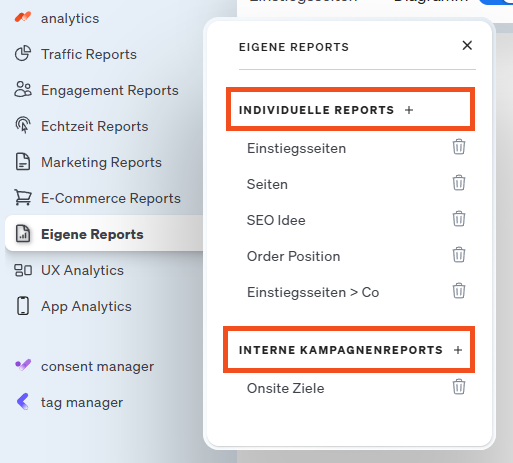The height and width of the screenshot is (463, 513).
Task: Add a new individual report with plus
Action: pyautogui.click(x=409, y=110)
